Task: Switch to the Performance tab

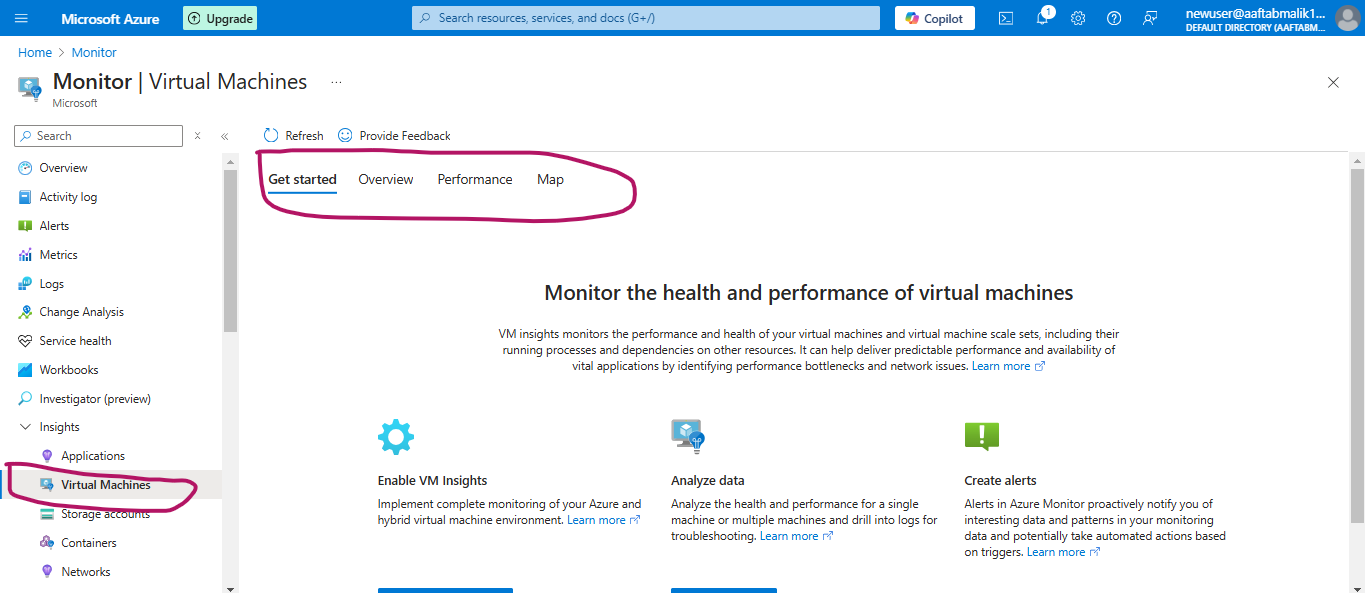Action: tap(474, 180)
